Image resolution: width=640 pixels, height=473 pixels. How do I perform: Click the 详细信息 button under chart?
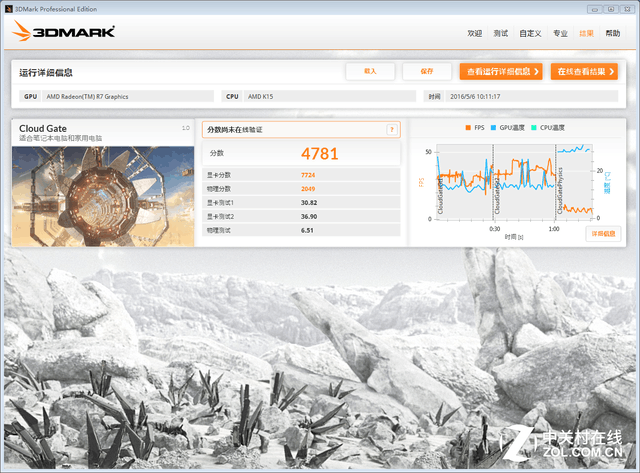(x=603, y=234)
